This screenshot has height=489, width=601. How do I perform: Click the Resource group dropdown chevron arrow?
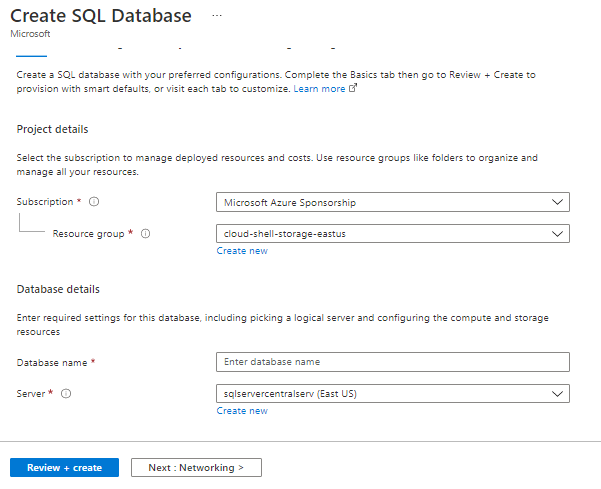557,234
